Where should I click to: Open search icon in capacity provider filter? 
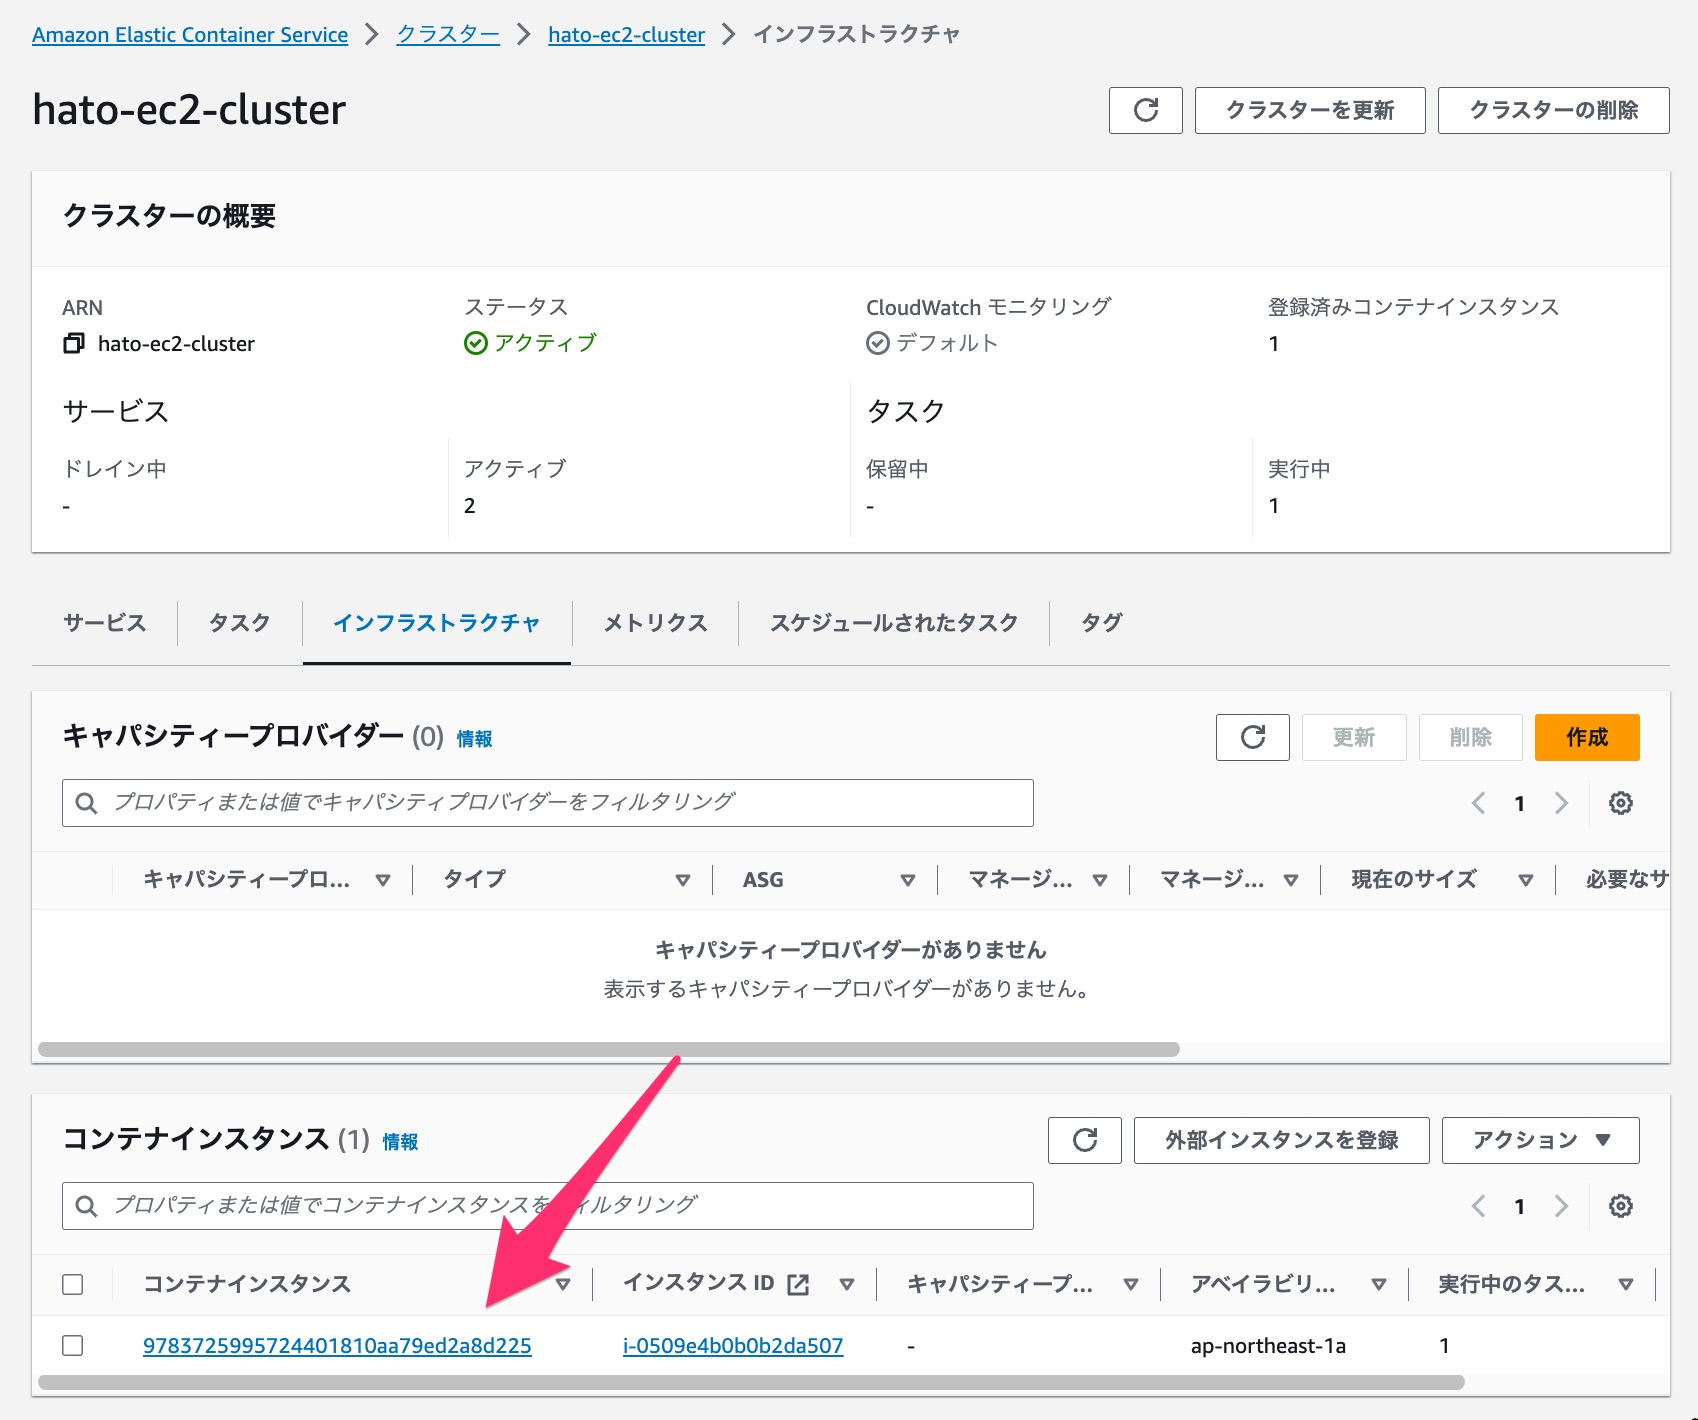[86, 802]
